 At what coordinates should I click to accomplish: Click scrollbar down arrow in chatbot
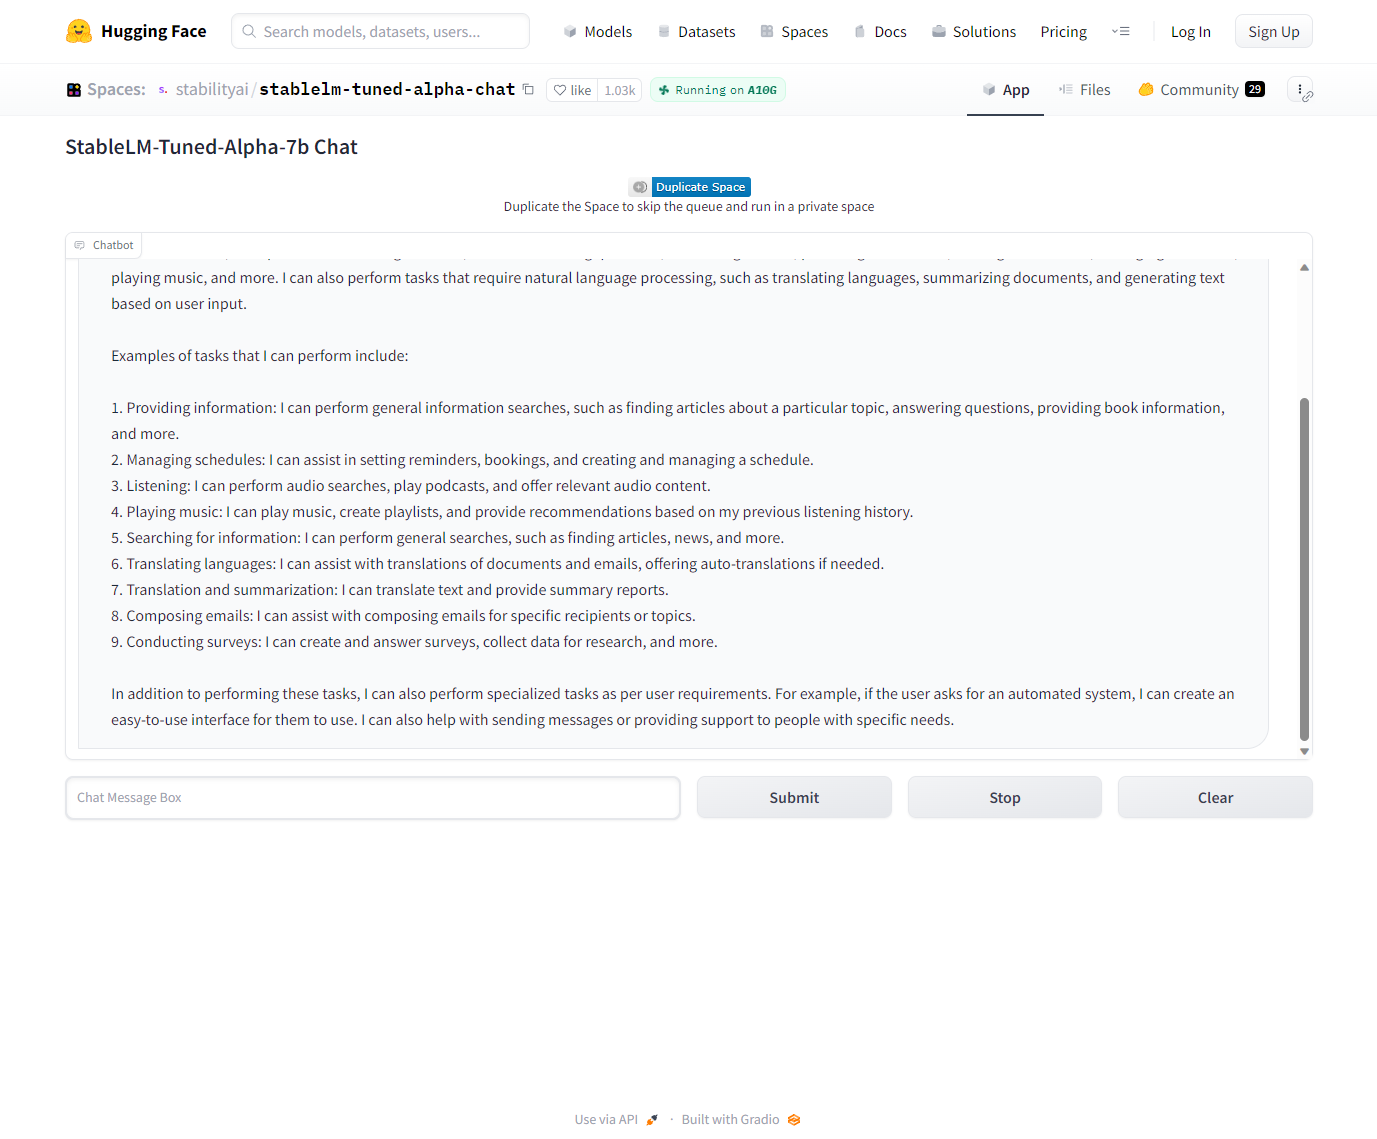[1304, 751]
